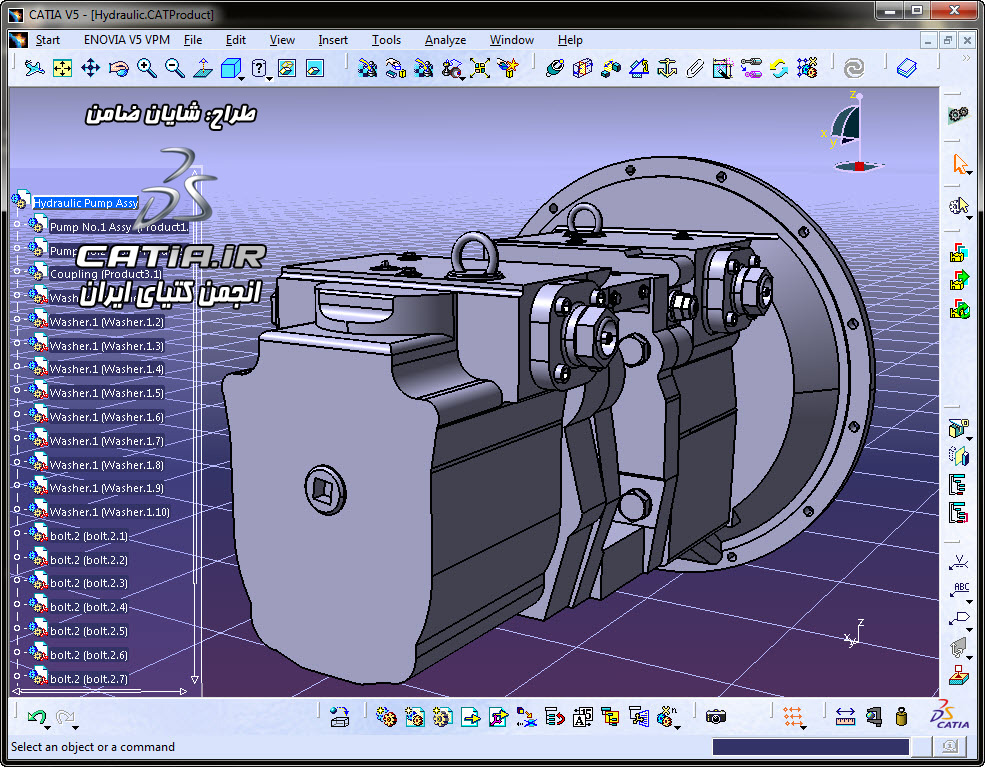Select the orange Select arrow tool

coord(959,164)
